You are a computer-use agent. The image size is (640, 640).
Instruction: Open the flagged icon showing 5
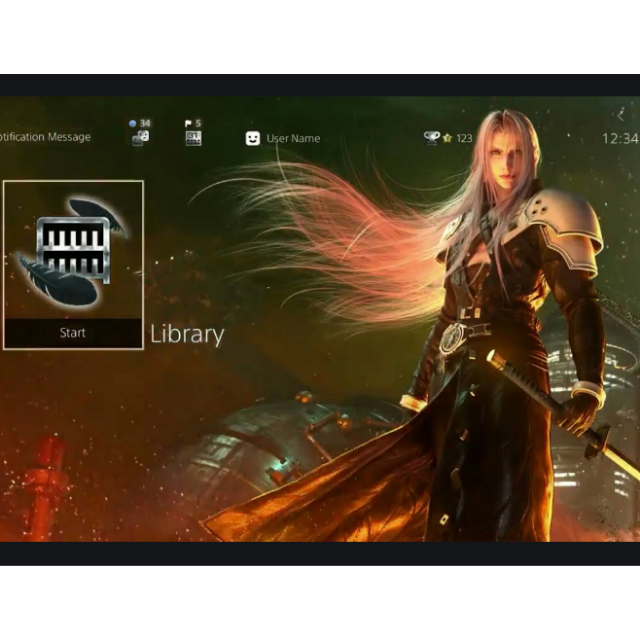[193, 139]
